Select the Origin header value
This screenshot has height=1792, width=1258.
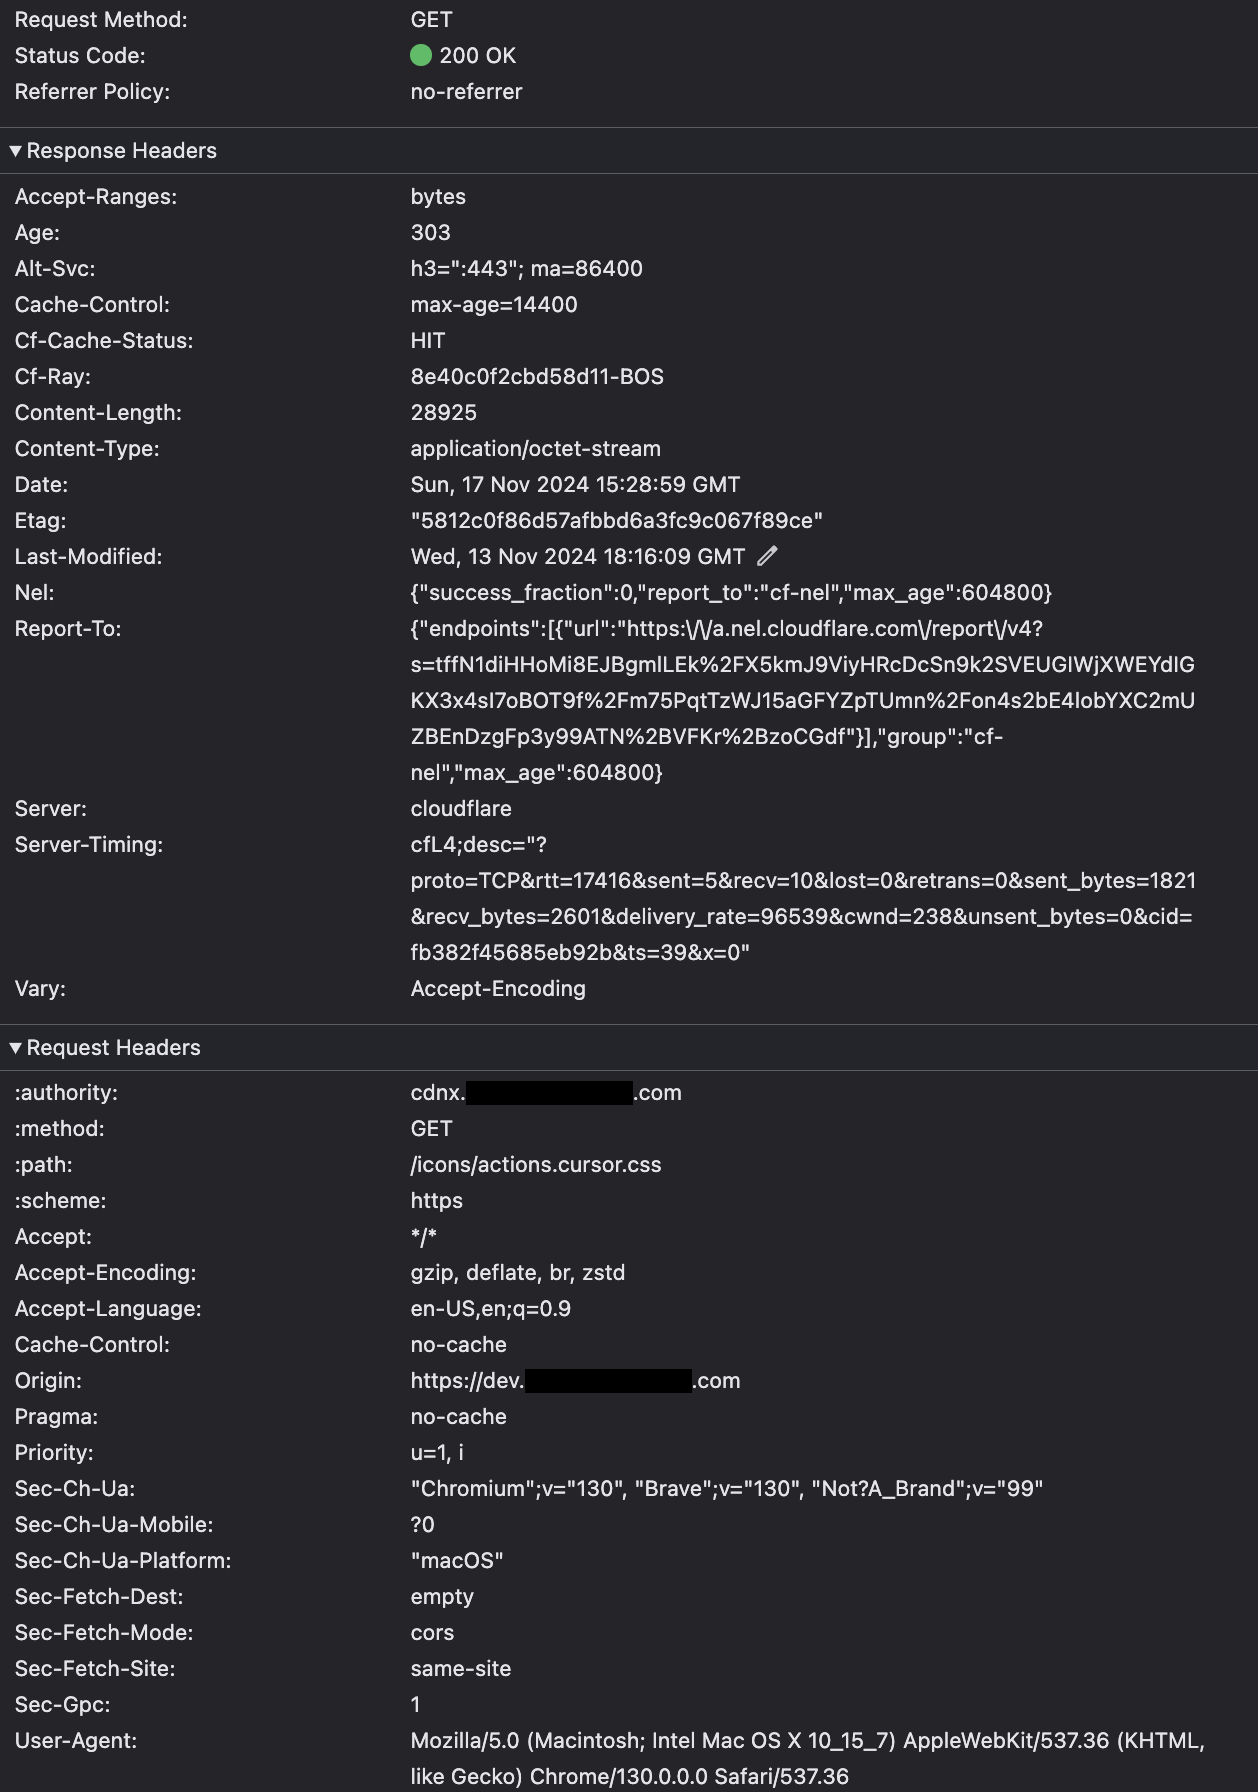coord(576,1380)
